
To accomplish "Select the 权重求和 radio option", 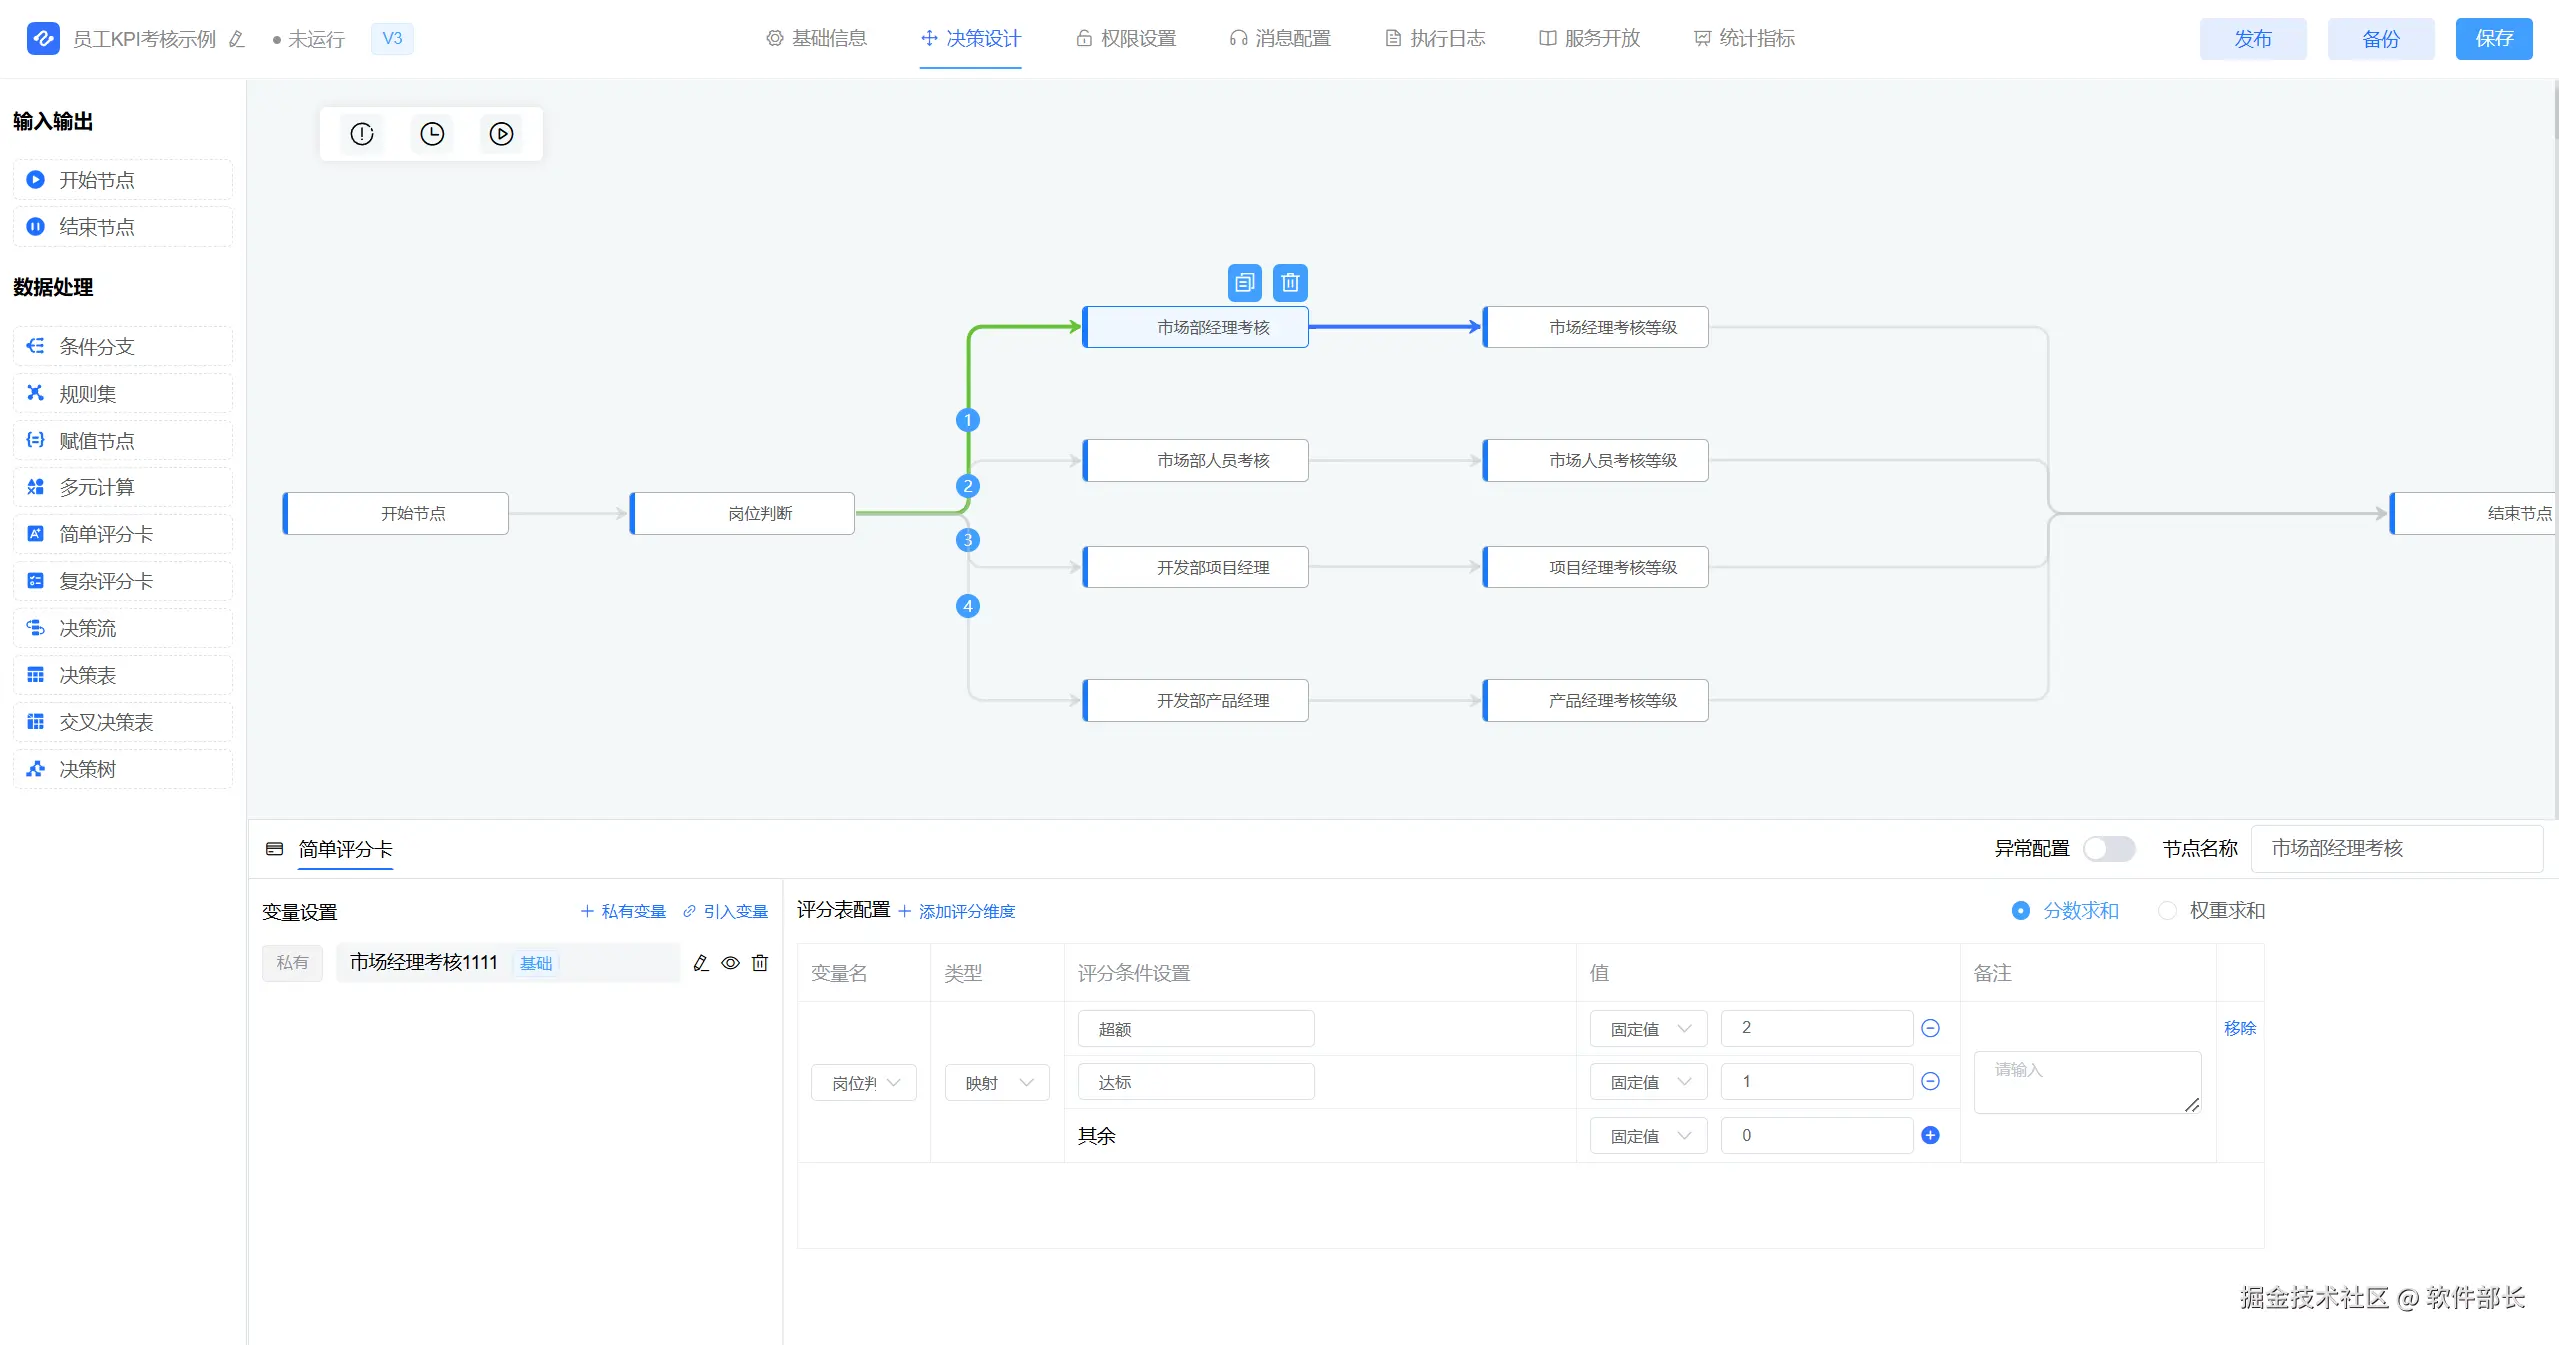I will point(2167,911).
